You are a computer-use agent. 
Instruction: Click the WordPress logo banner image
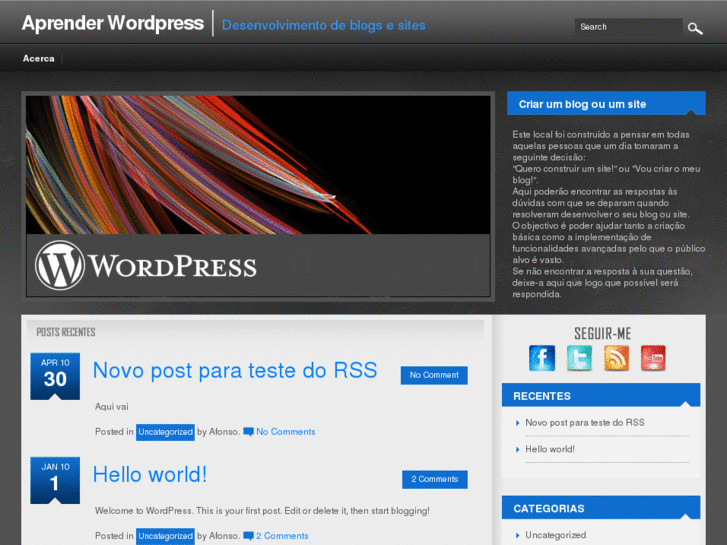pos(258,196)
